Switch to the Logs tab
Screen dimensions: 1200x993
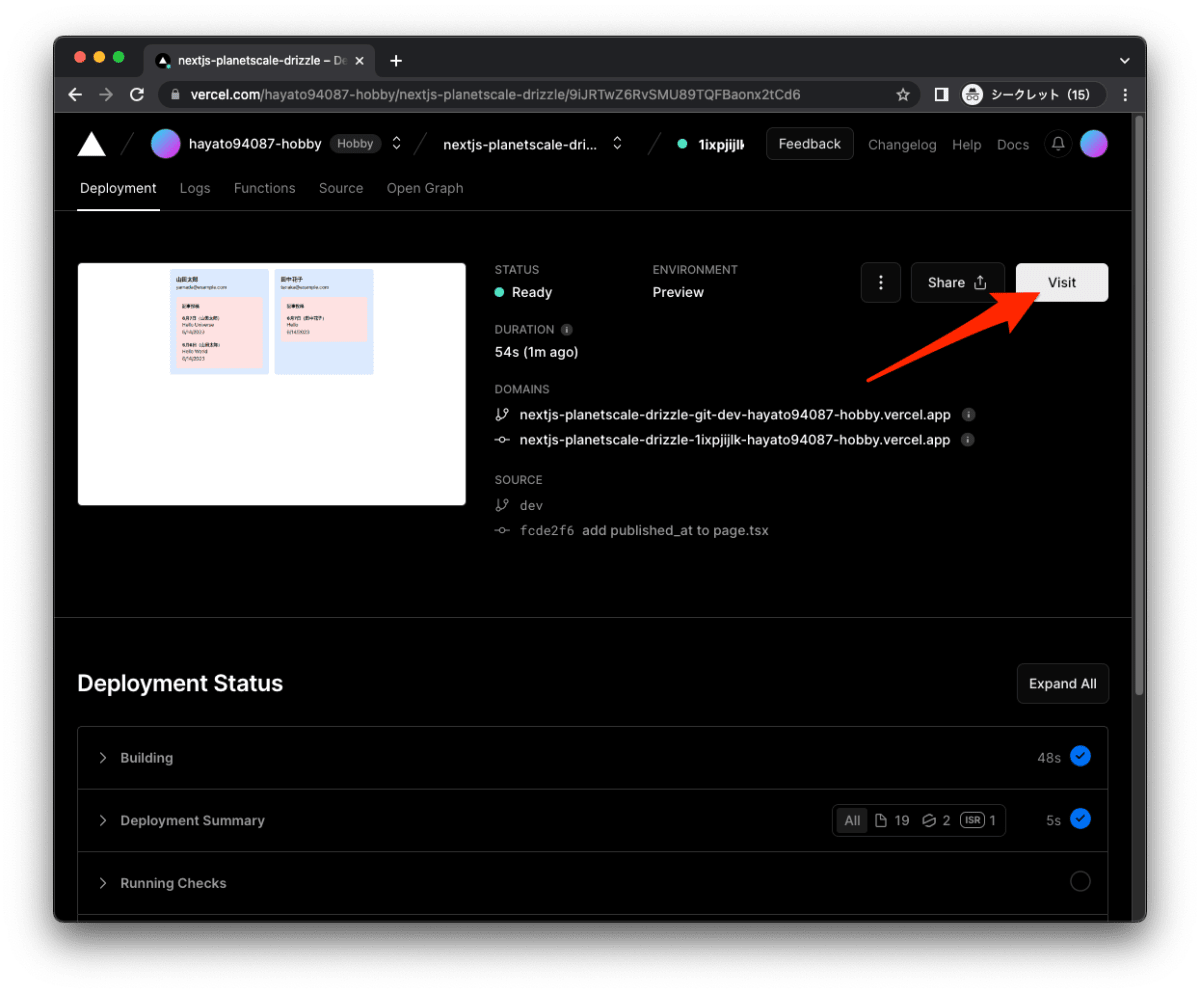195,188
